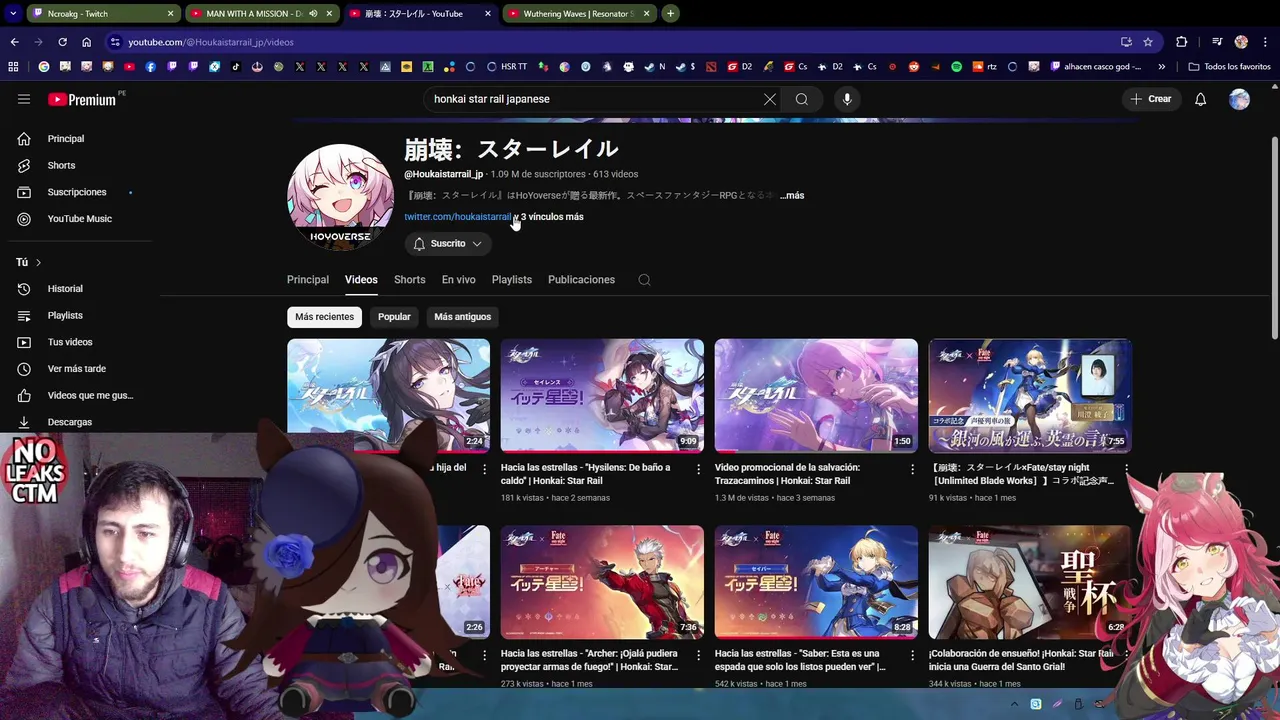Open YouTube Music in sidebar
1280x720 pixels.
80,219
